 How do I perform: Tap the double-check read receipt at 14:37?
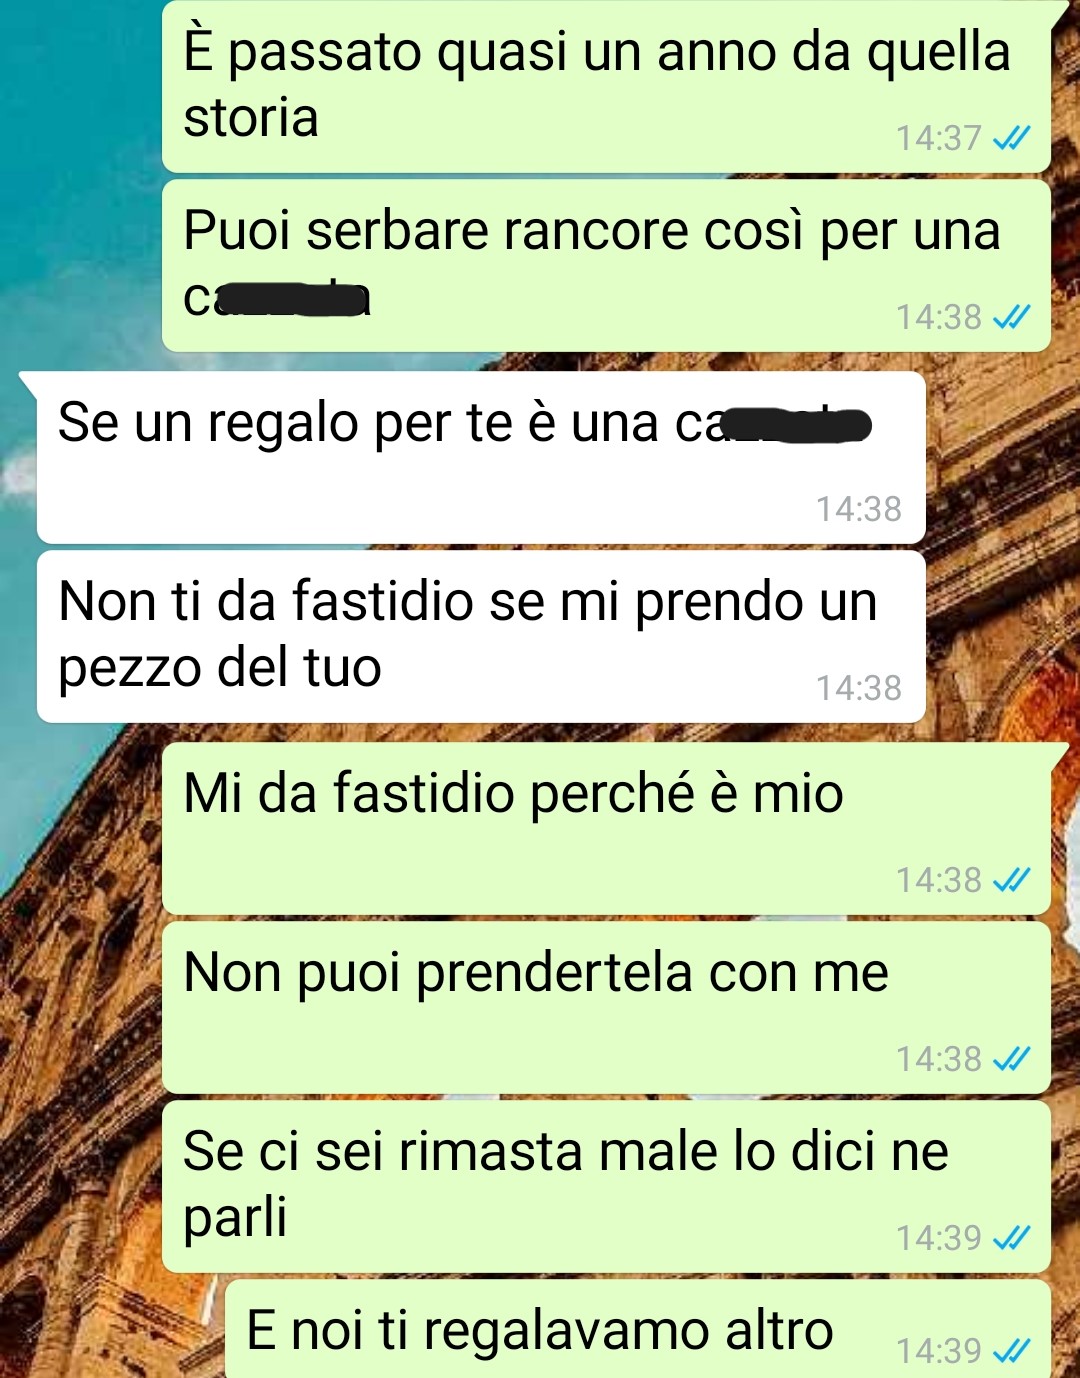pos(1011,138)
